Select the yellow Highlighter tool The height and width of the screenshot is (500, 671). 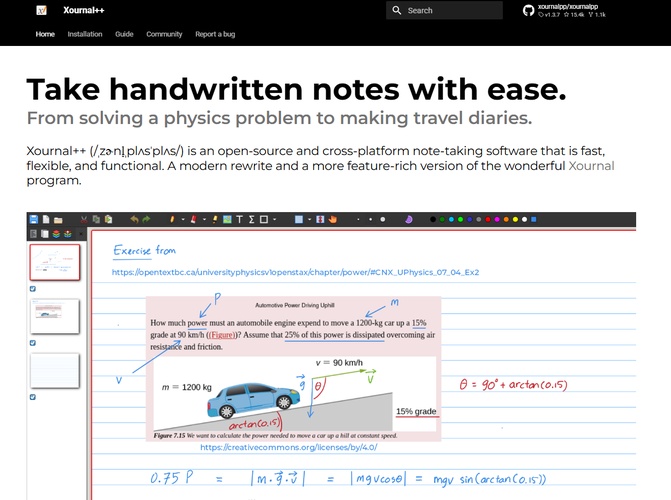coord(214,220)
